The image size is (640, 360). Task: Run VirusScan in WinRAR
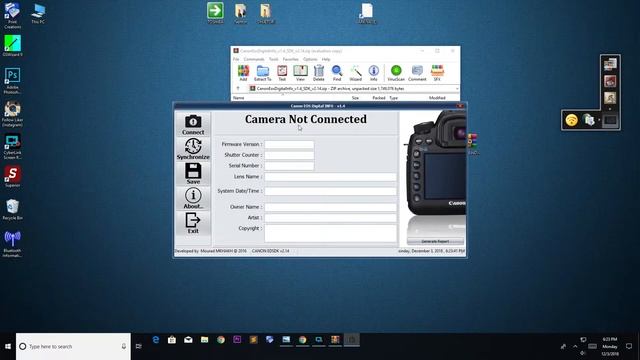[x=396, y=73]
